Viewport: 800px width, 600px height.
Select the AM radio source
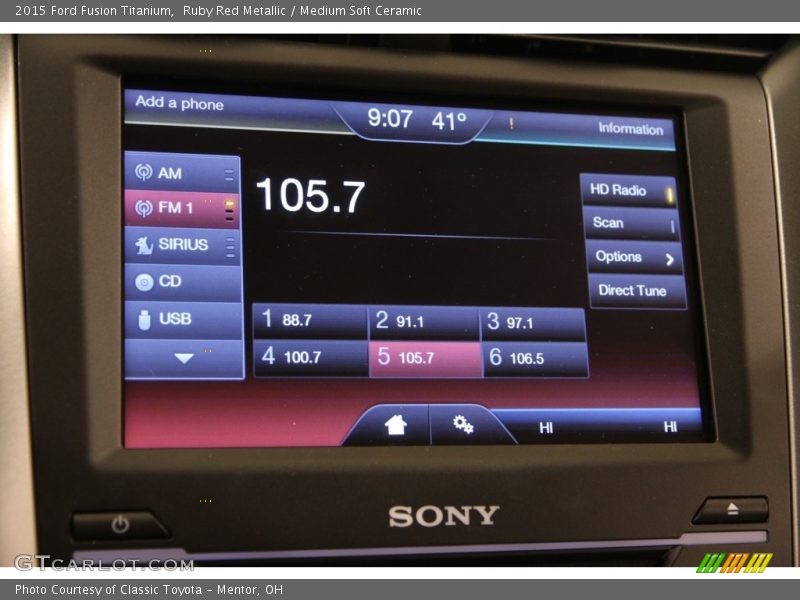click(x=182, y=172)
